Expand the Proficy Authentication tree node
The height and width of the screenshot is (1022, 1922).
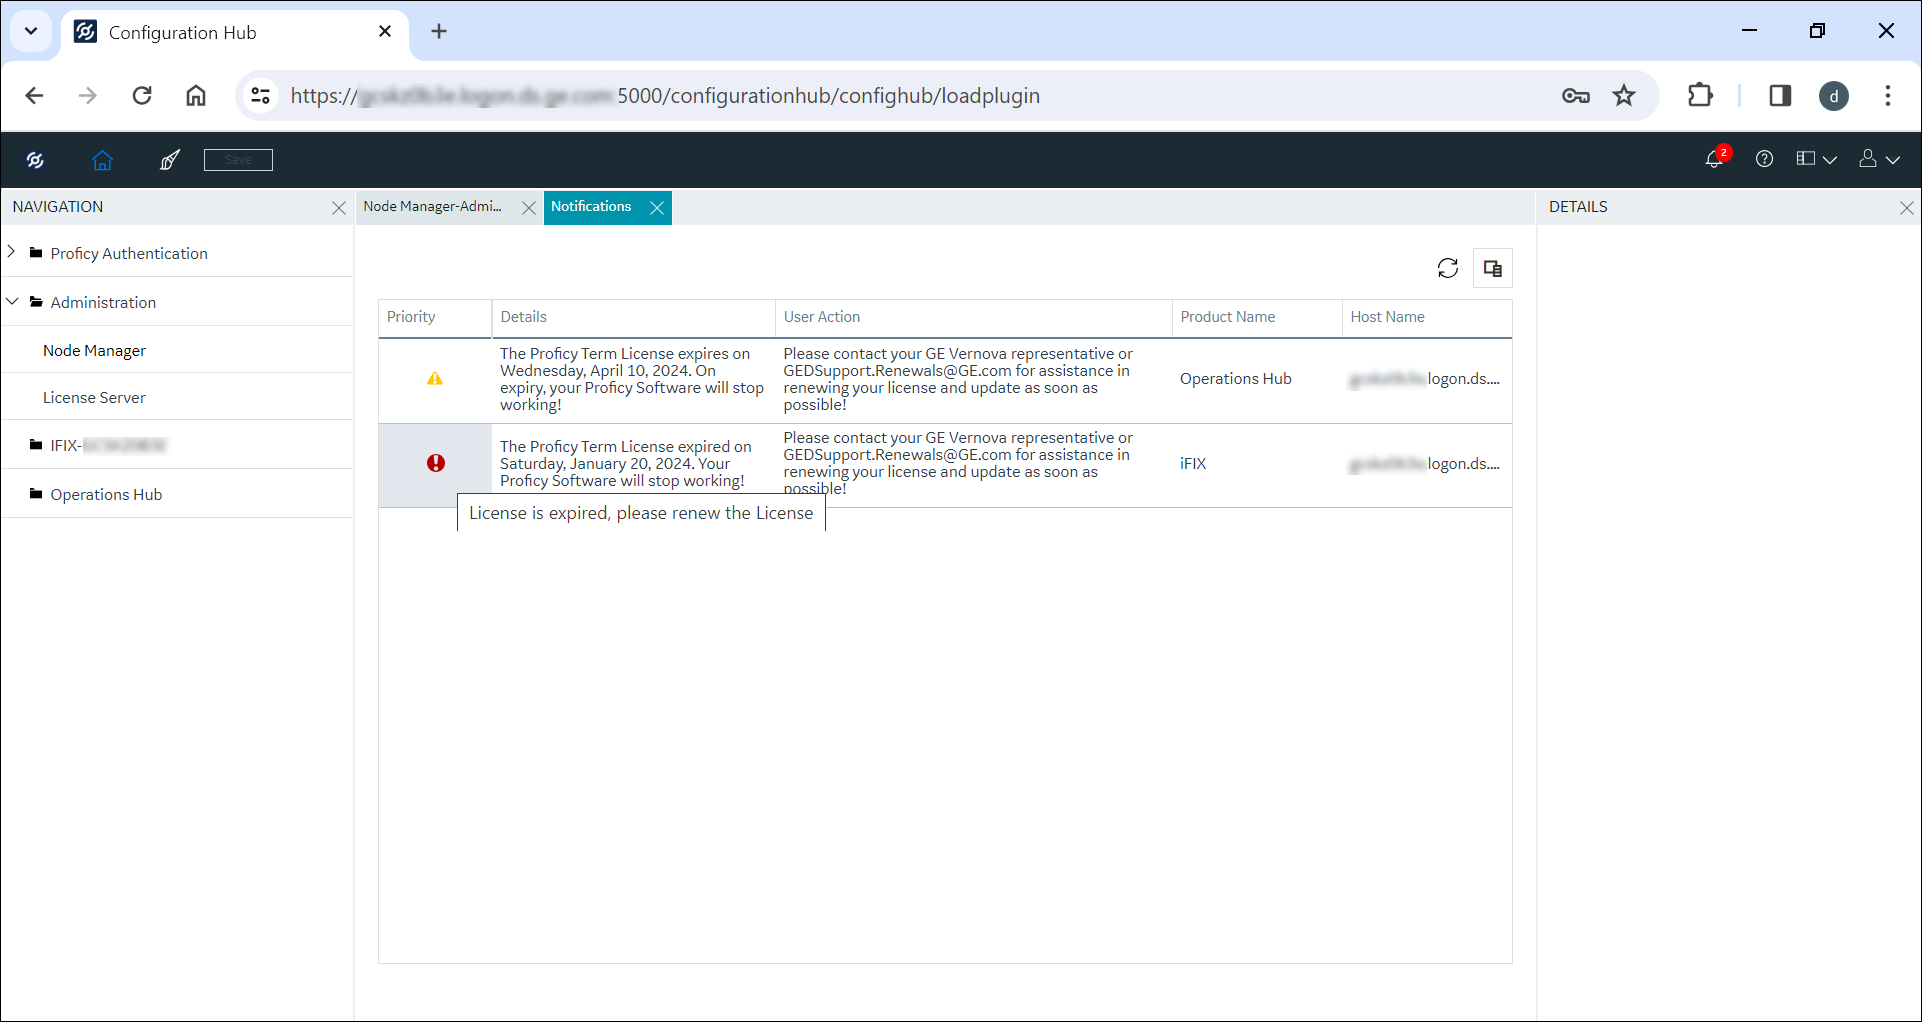12,252
